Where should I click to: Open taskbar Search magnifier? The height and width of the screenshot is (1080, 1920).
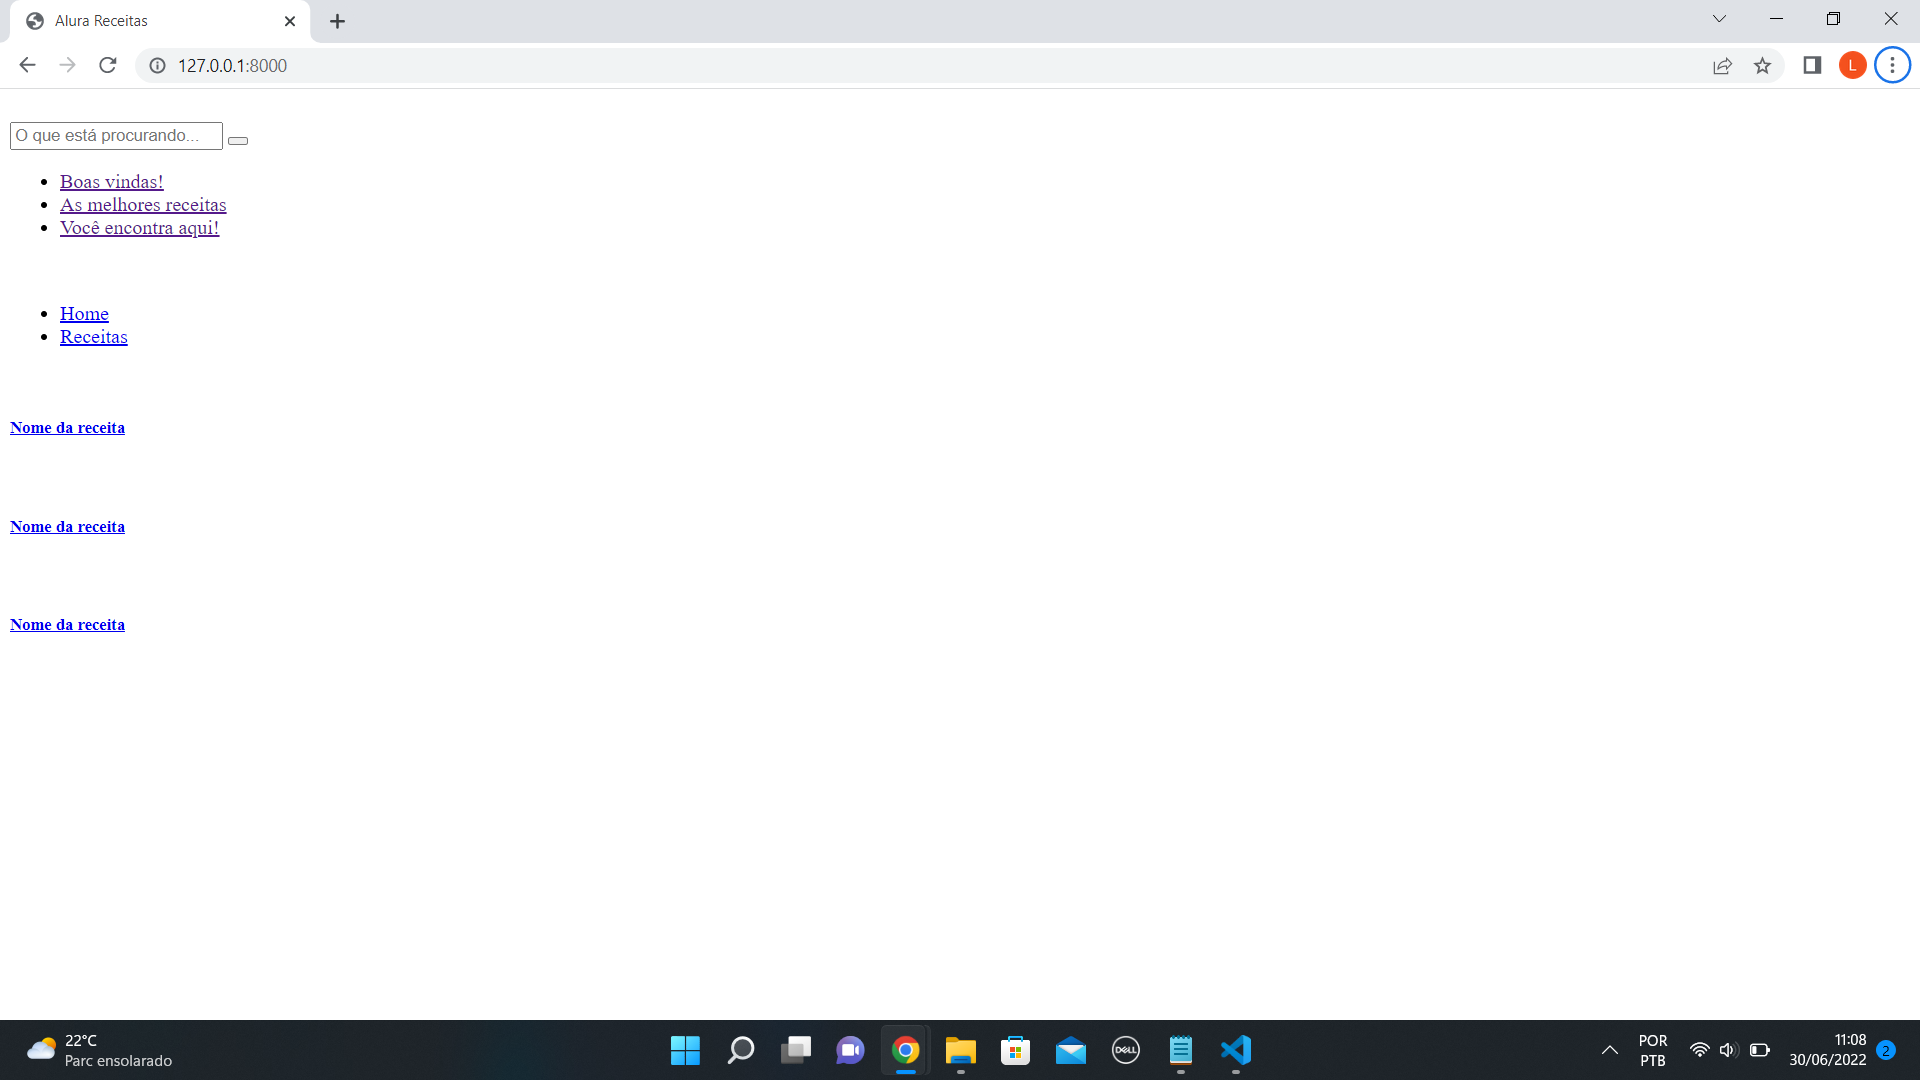[740, 1050]
